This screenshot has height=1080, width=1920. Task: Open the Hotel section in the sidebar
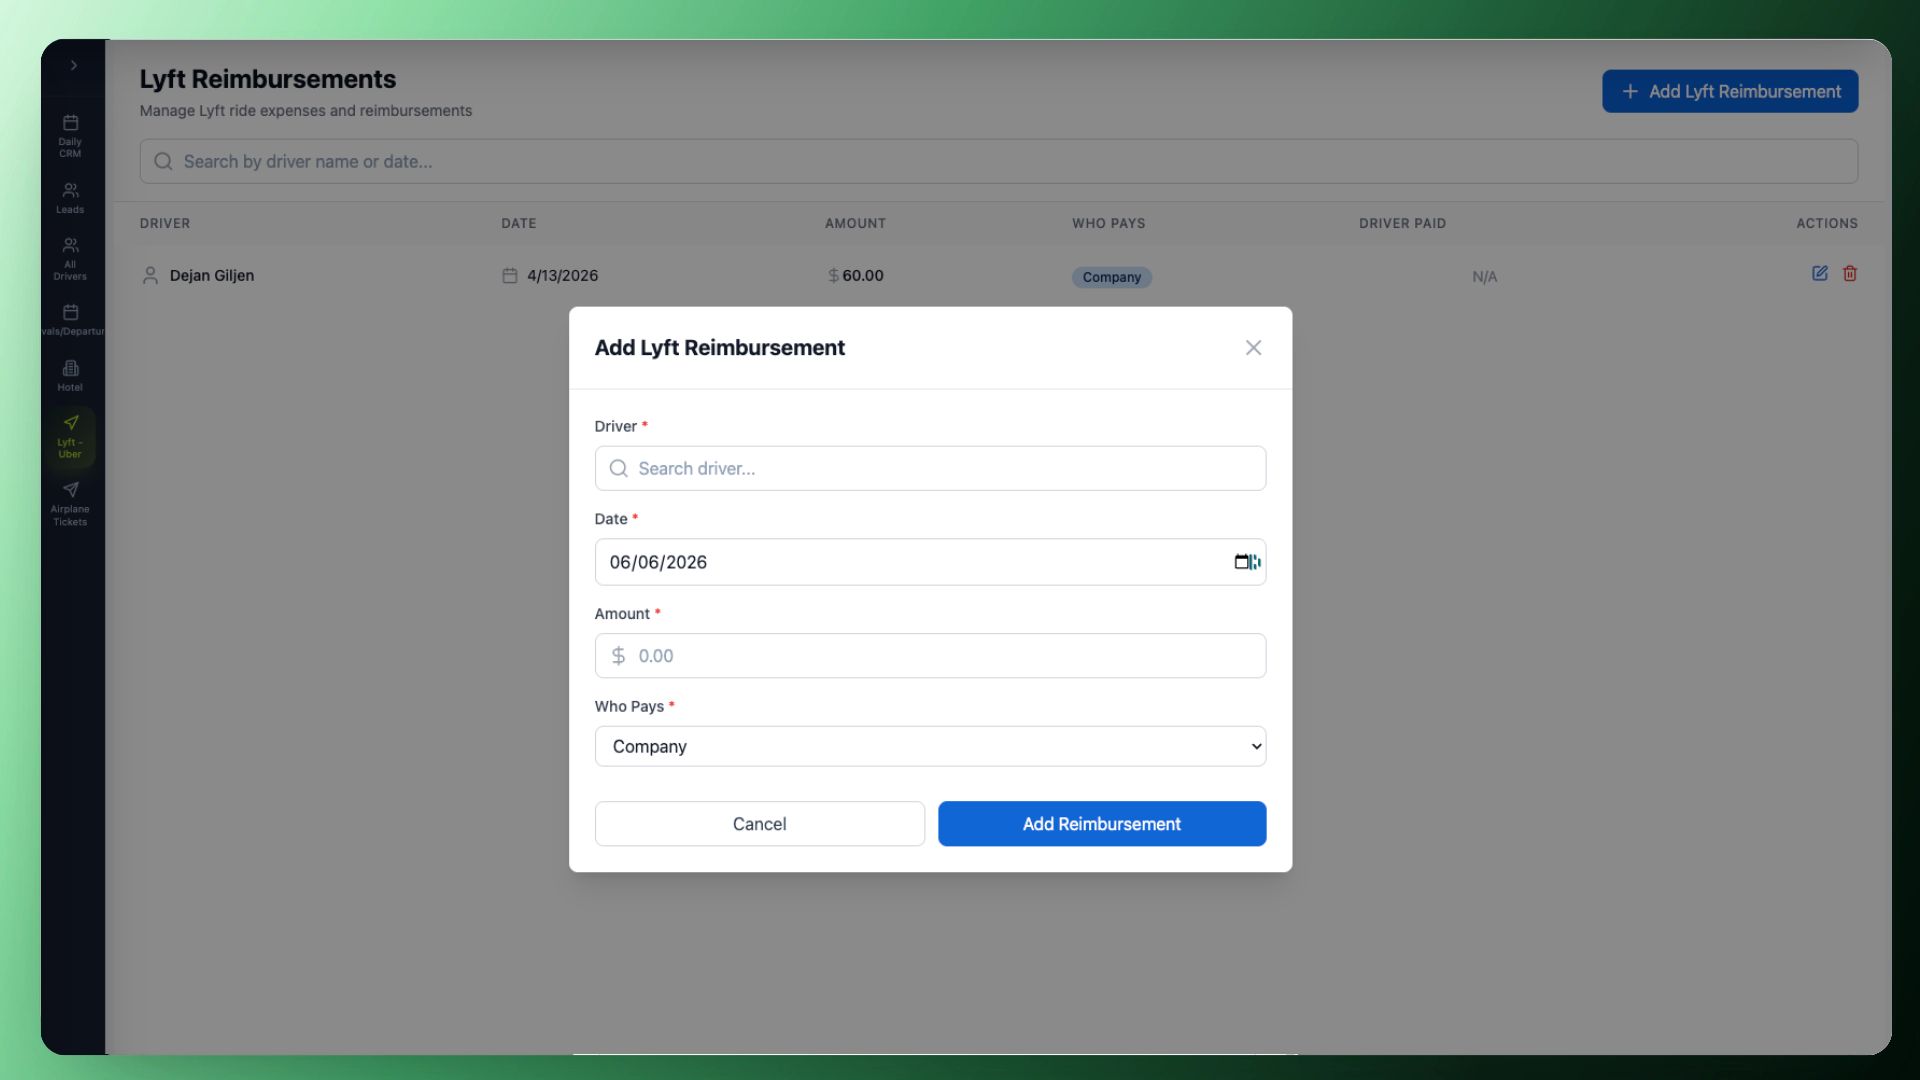(70, 376)
